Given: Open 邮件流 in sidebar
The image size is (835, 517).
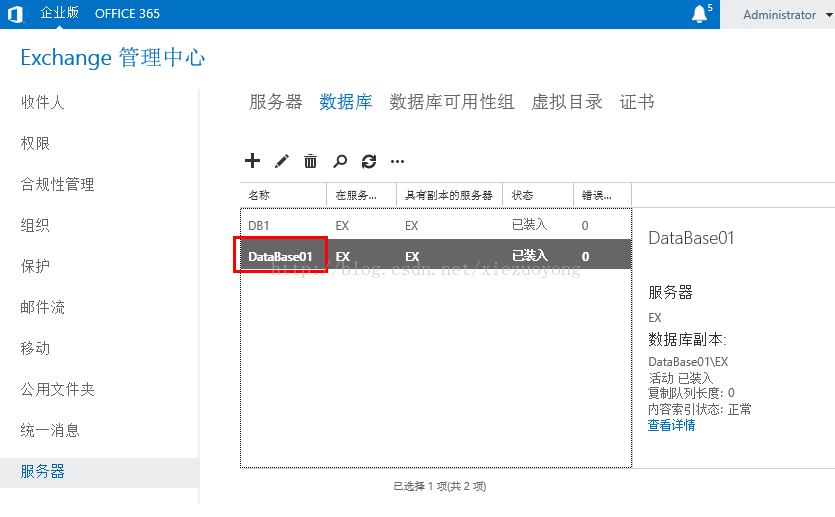Looking at the screenshot, I should pos(43,307).
